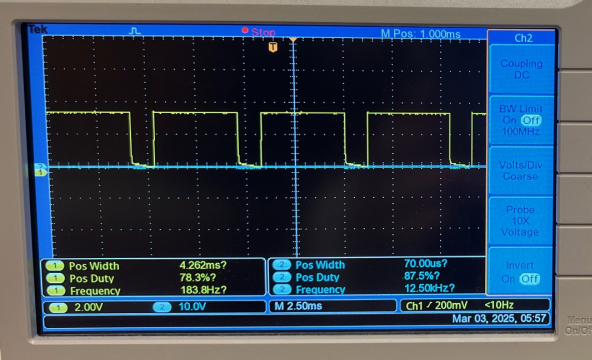Open the Coupling DC selector
Screen dimensions: 592x360
point(521,69)
